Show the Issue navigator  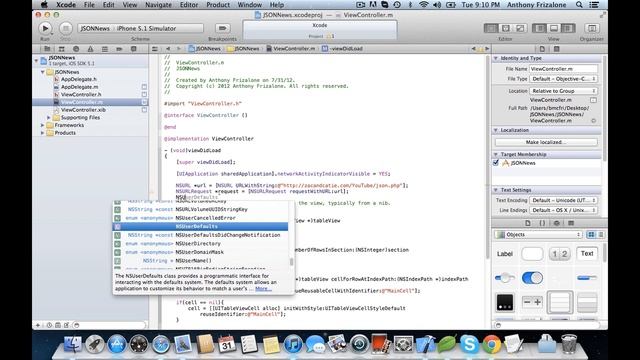click(x=90, y=49)
